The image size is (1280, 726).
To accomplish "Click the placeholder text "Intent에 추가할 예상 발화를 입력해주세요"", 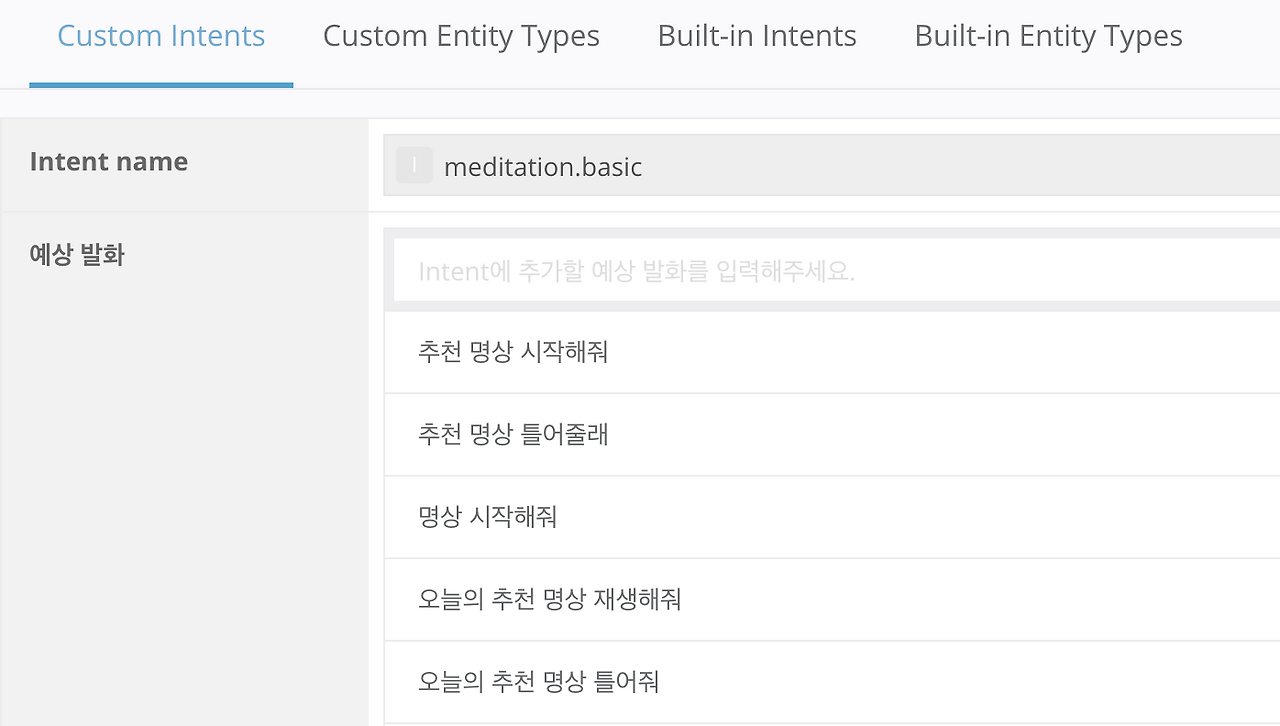I will pyautogui.click(x=636, y=272).
